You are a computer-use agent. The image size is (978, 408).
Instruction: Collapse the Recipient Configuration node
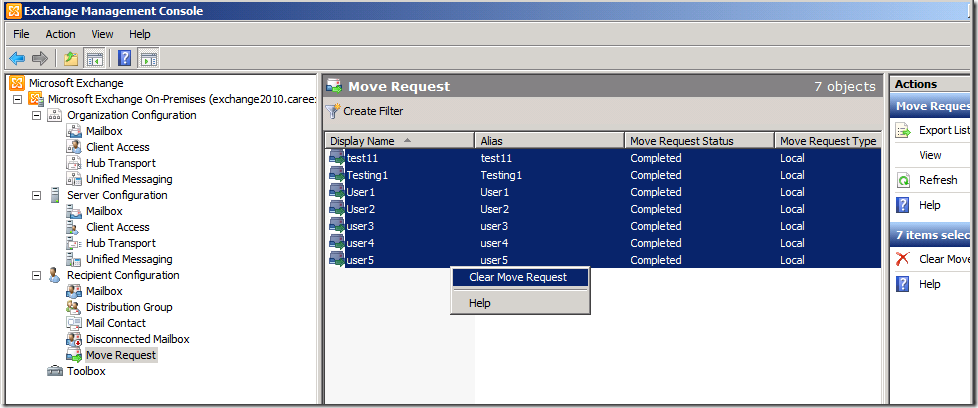click(x=36, y=275)
